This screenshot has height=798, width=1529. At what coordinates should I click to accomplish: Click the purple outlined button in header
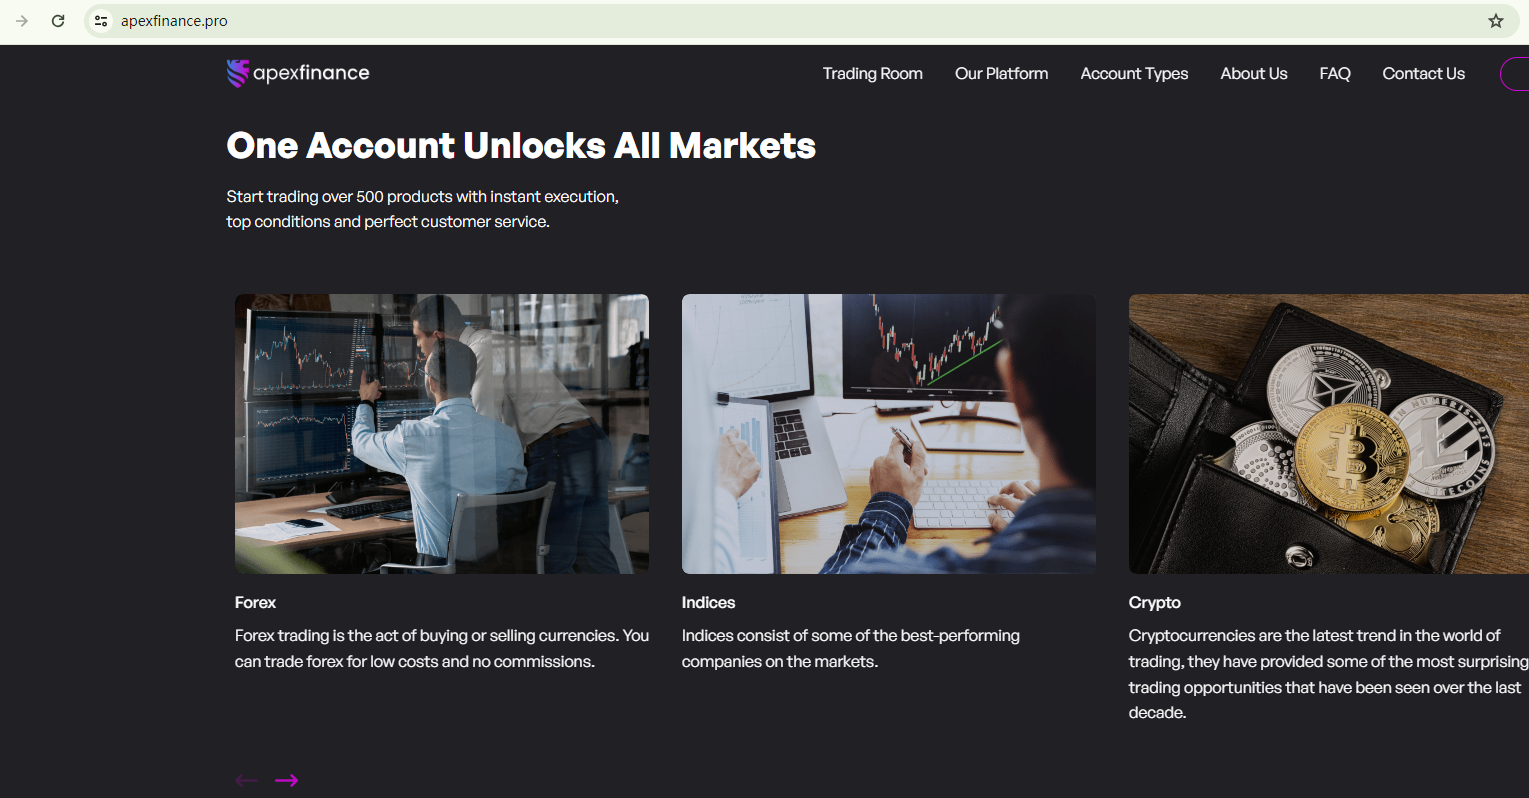tap(1515, 73)
